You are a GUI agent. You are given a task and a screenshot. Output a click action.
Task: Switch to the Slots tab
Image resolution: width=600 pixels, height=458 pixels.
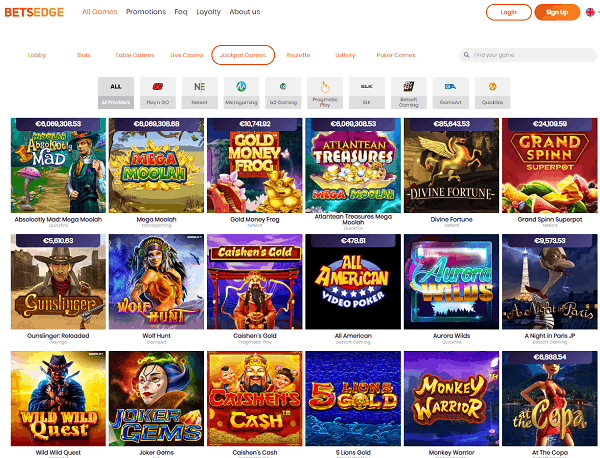point(83,55)
